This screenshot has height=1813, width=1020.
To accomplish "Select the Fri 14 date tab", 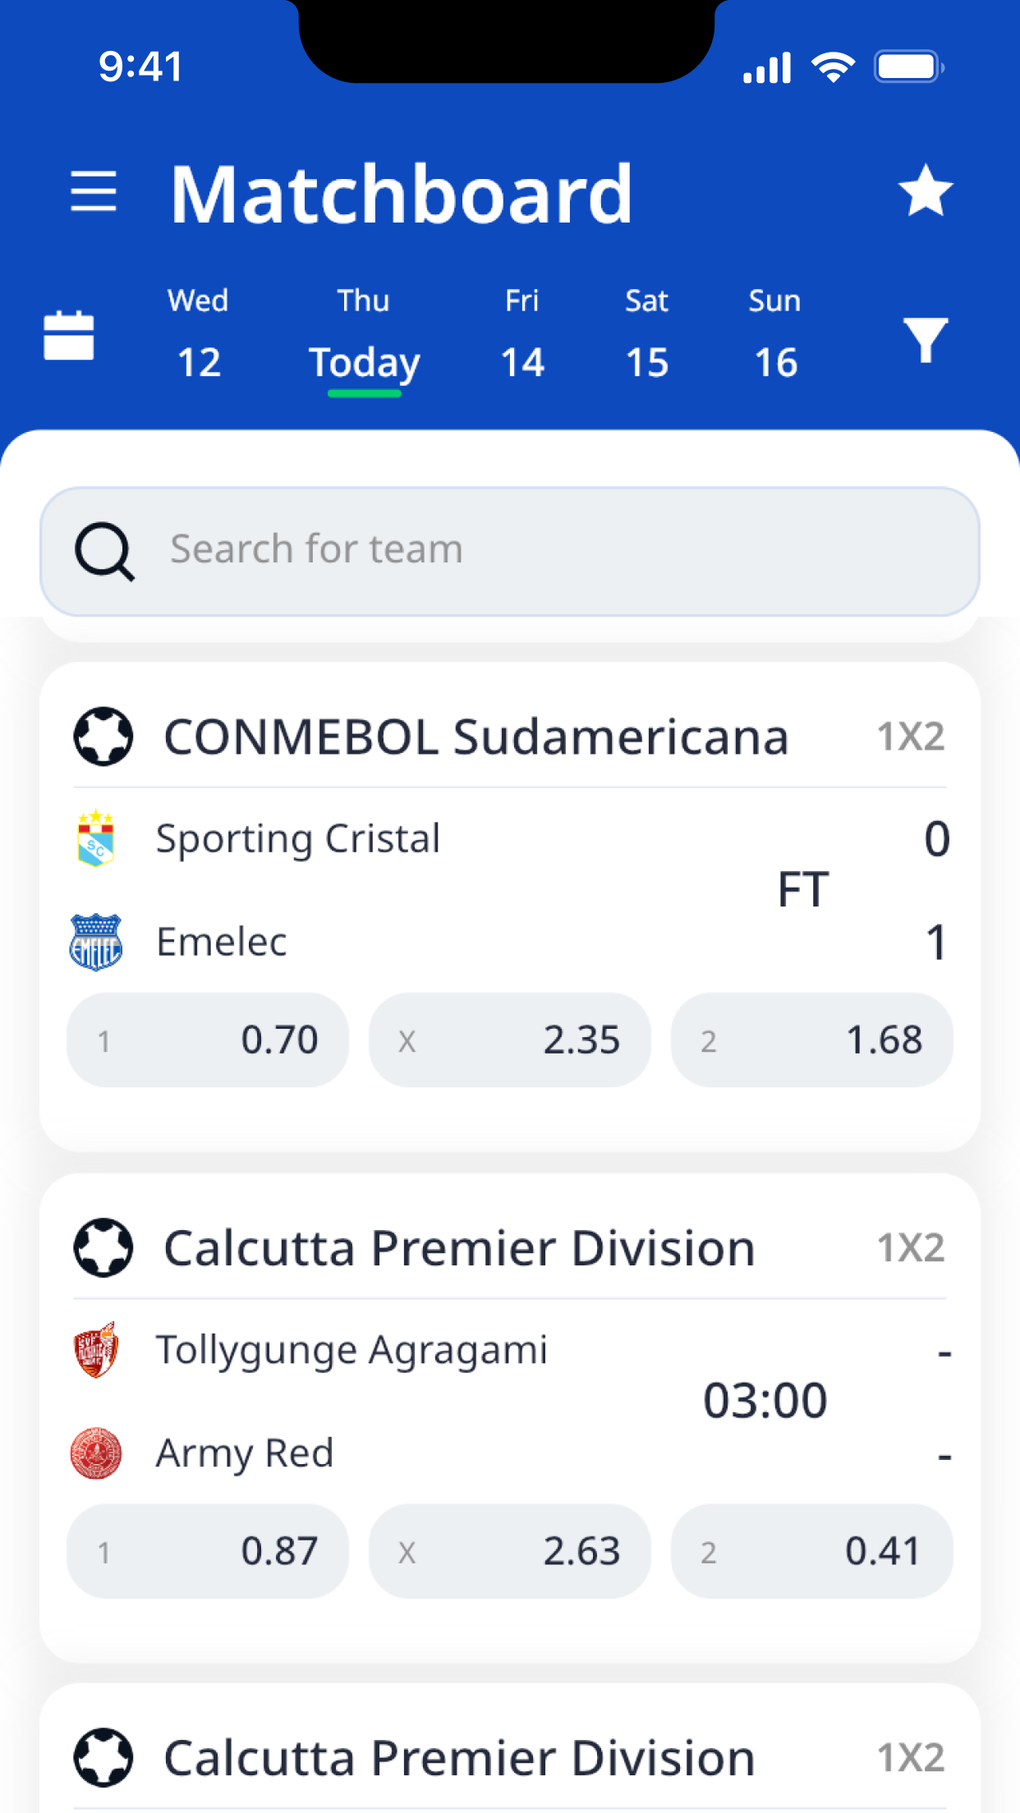I will pyautogui.click(x=522, y=334).
